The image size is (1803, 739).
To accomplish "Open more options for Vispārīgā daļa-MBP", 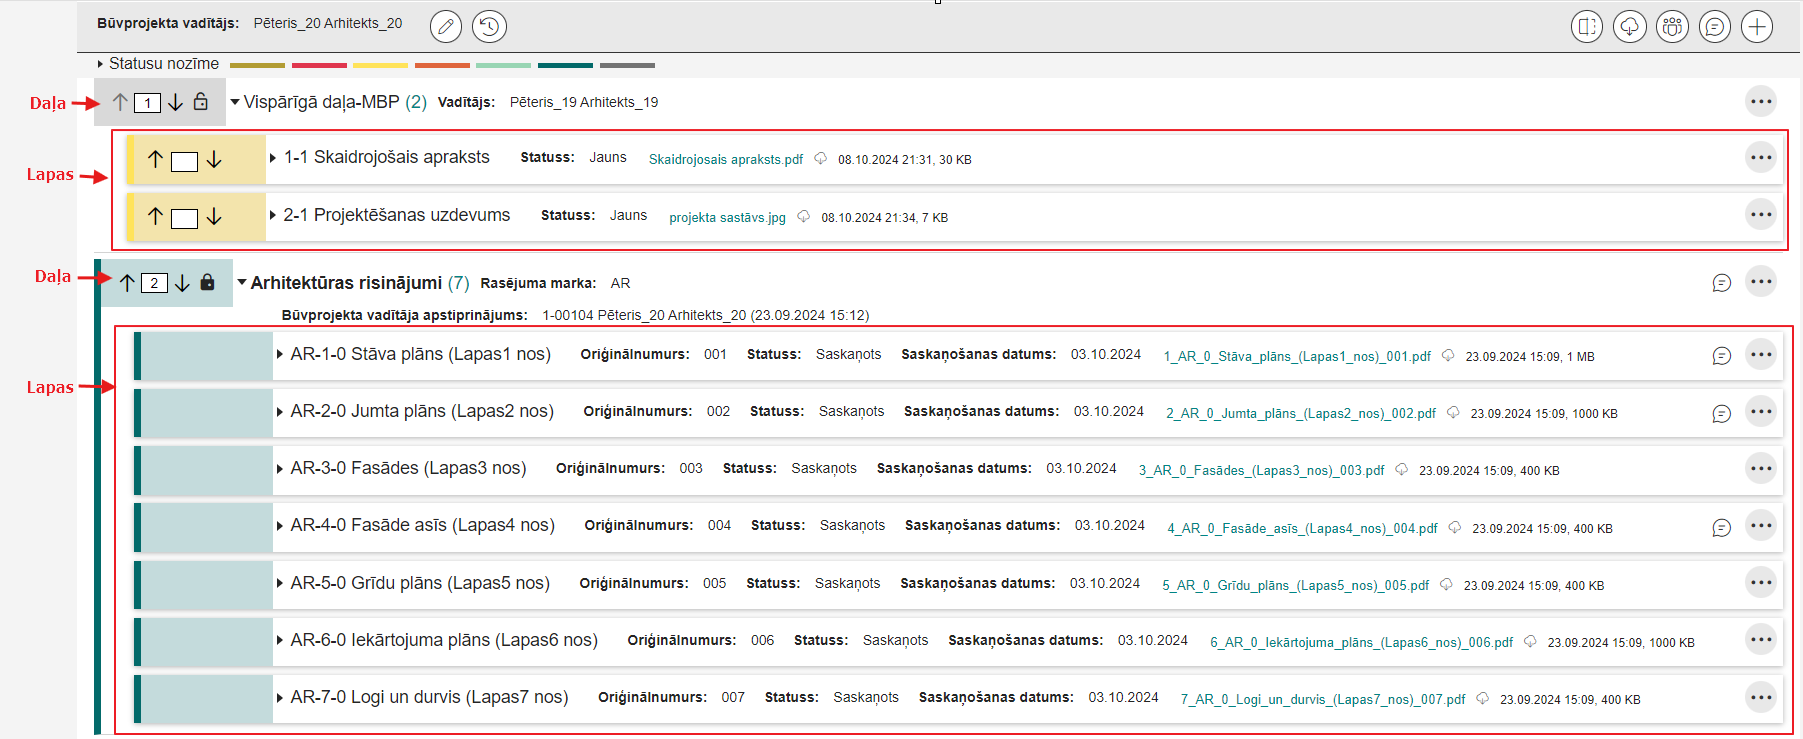I will [x=1761, y=101].
